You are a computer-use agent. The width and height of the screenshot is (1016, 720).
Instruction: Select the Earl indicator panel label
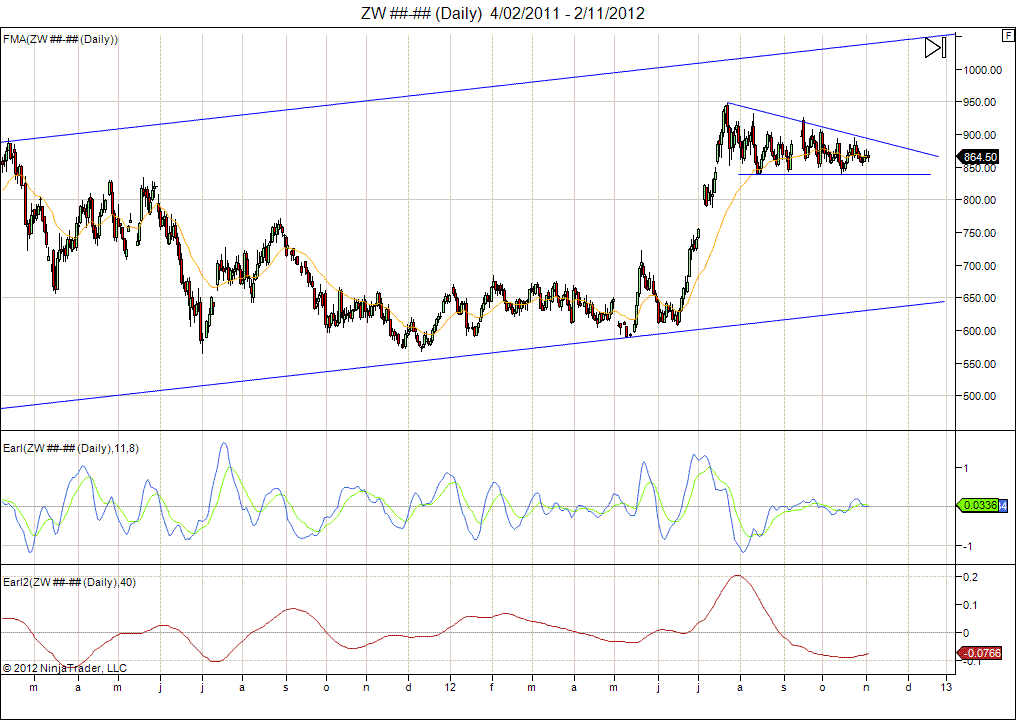point(71,448)
